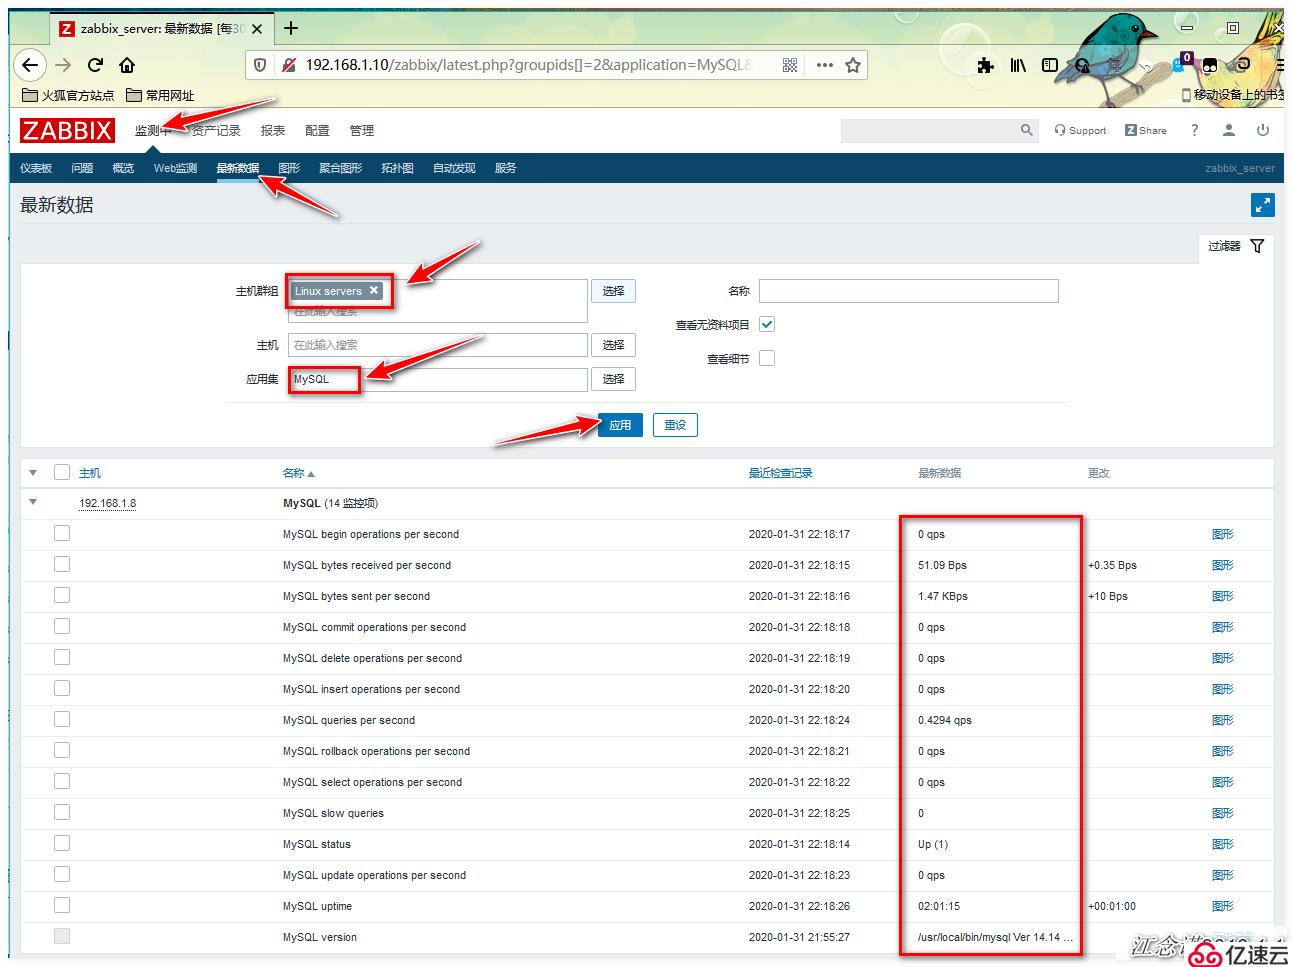Viewport: 1293px width, 967px height.
Task: Open the 报表 menu
Action: (273, 131)
